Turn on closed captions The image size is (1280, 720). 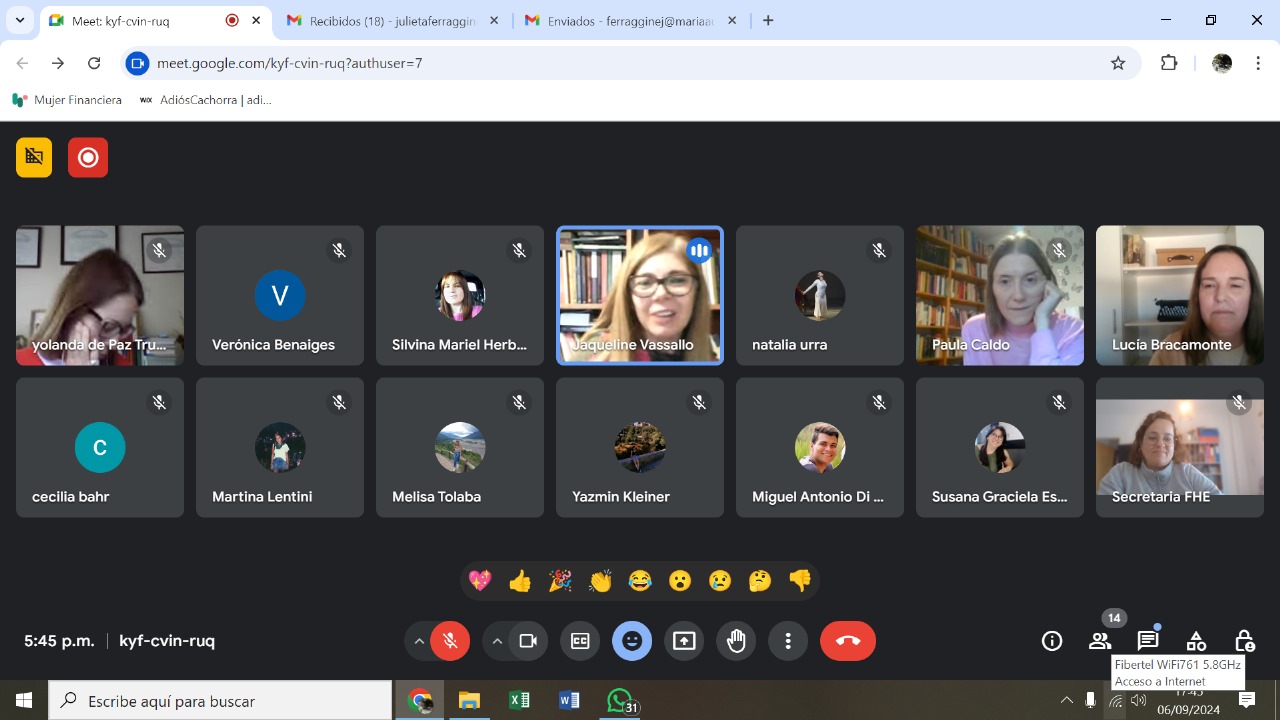[x=580, y=641]
